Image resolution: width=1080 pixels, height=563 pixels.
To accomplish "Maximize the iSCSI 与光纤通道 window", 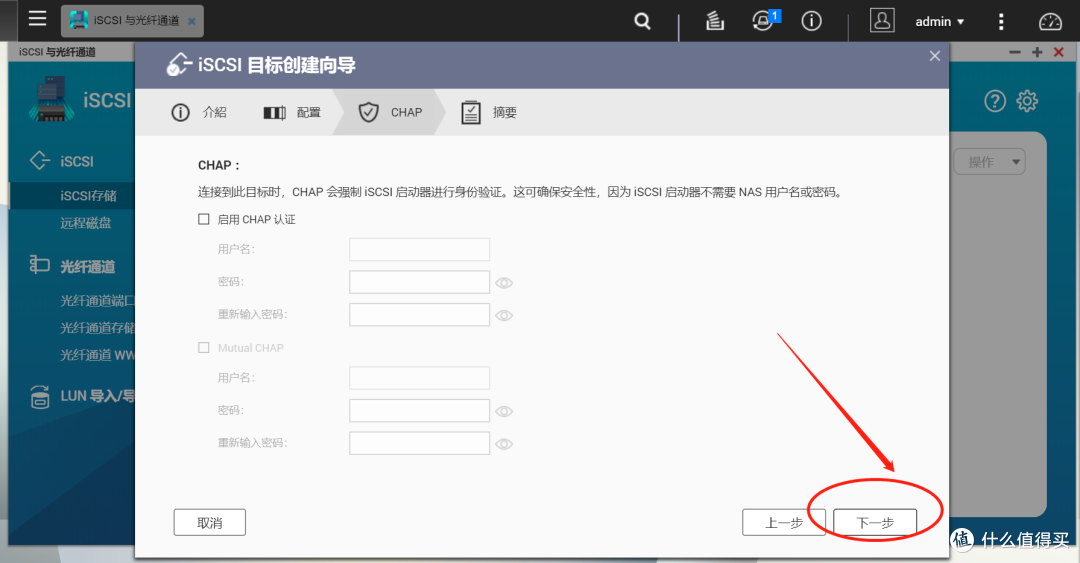I will 1037,52.
